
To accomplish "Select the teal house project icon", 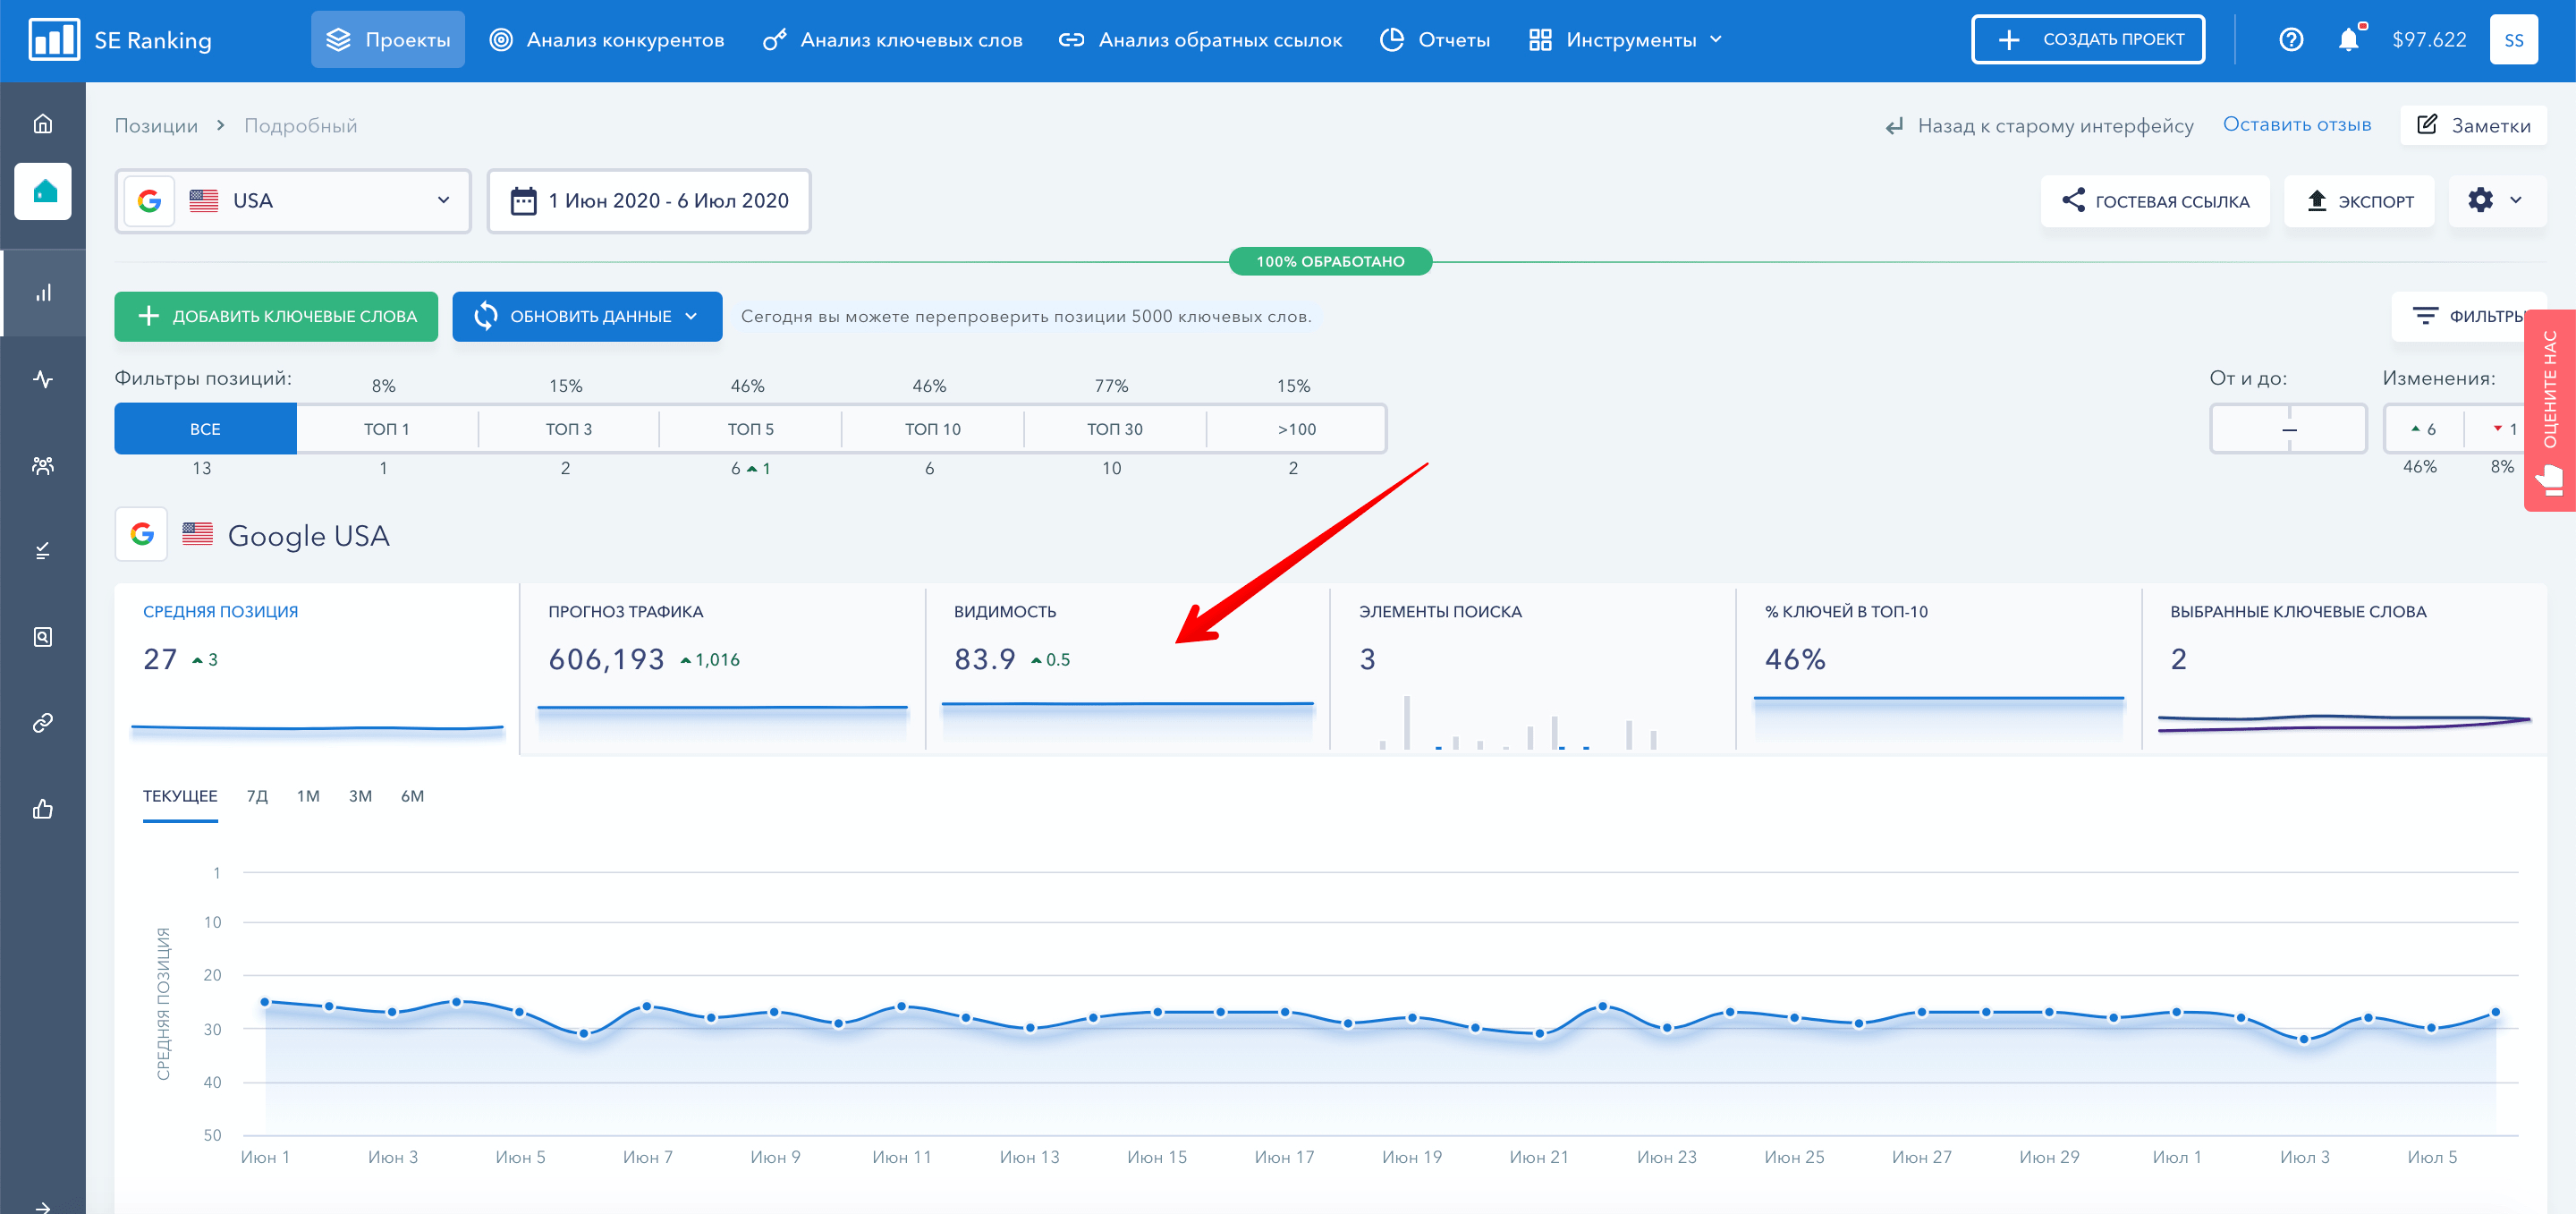I will [x=43, y=191].
